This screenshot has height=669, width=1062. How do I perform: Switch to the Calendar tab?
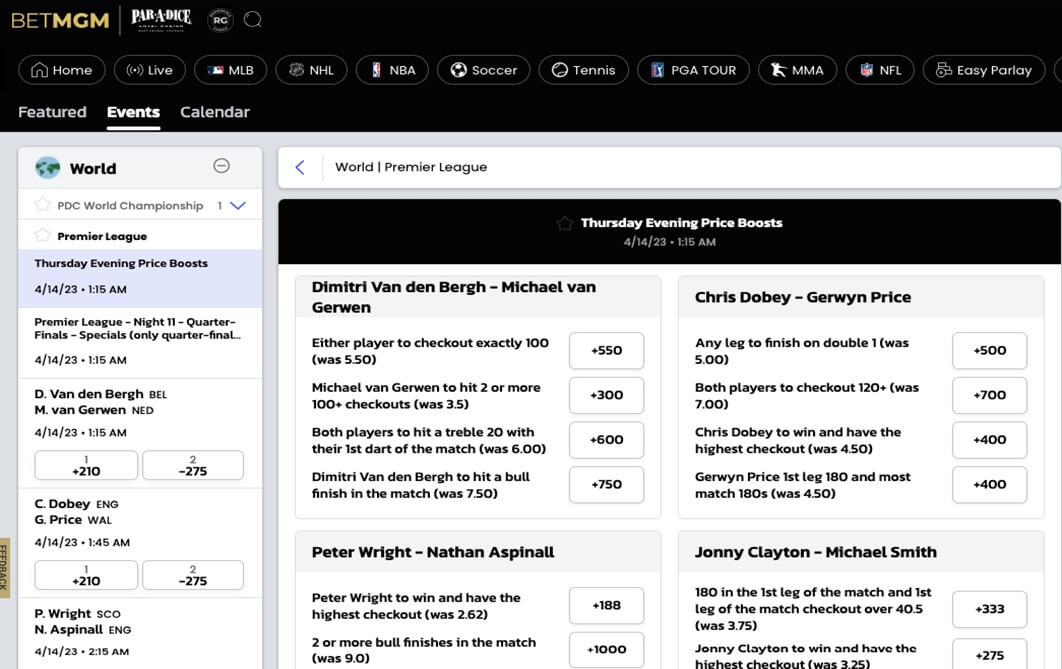[215, 112]
